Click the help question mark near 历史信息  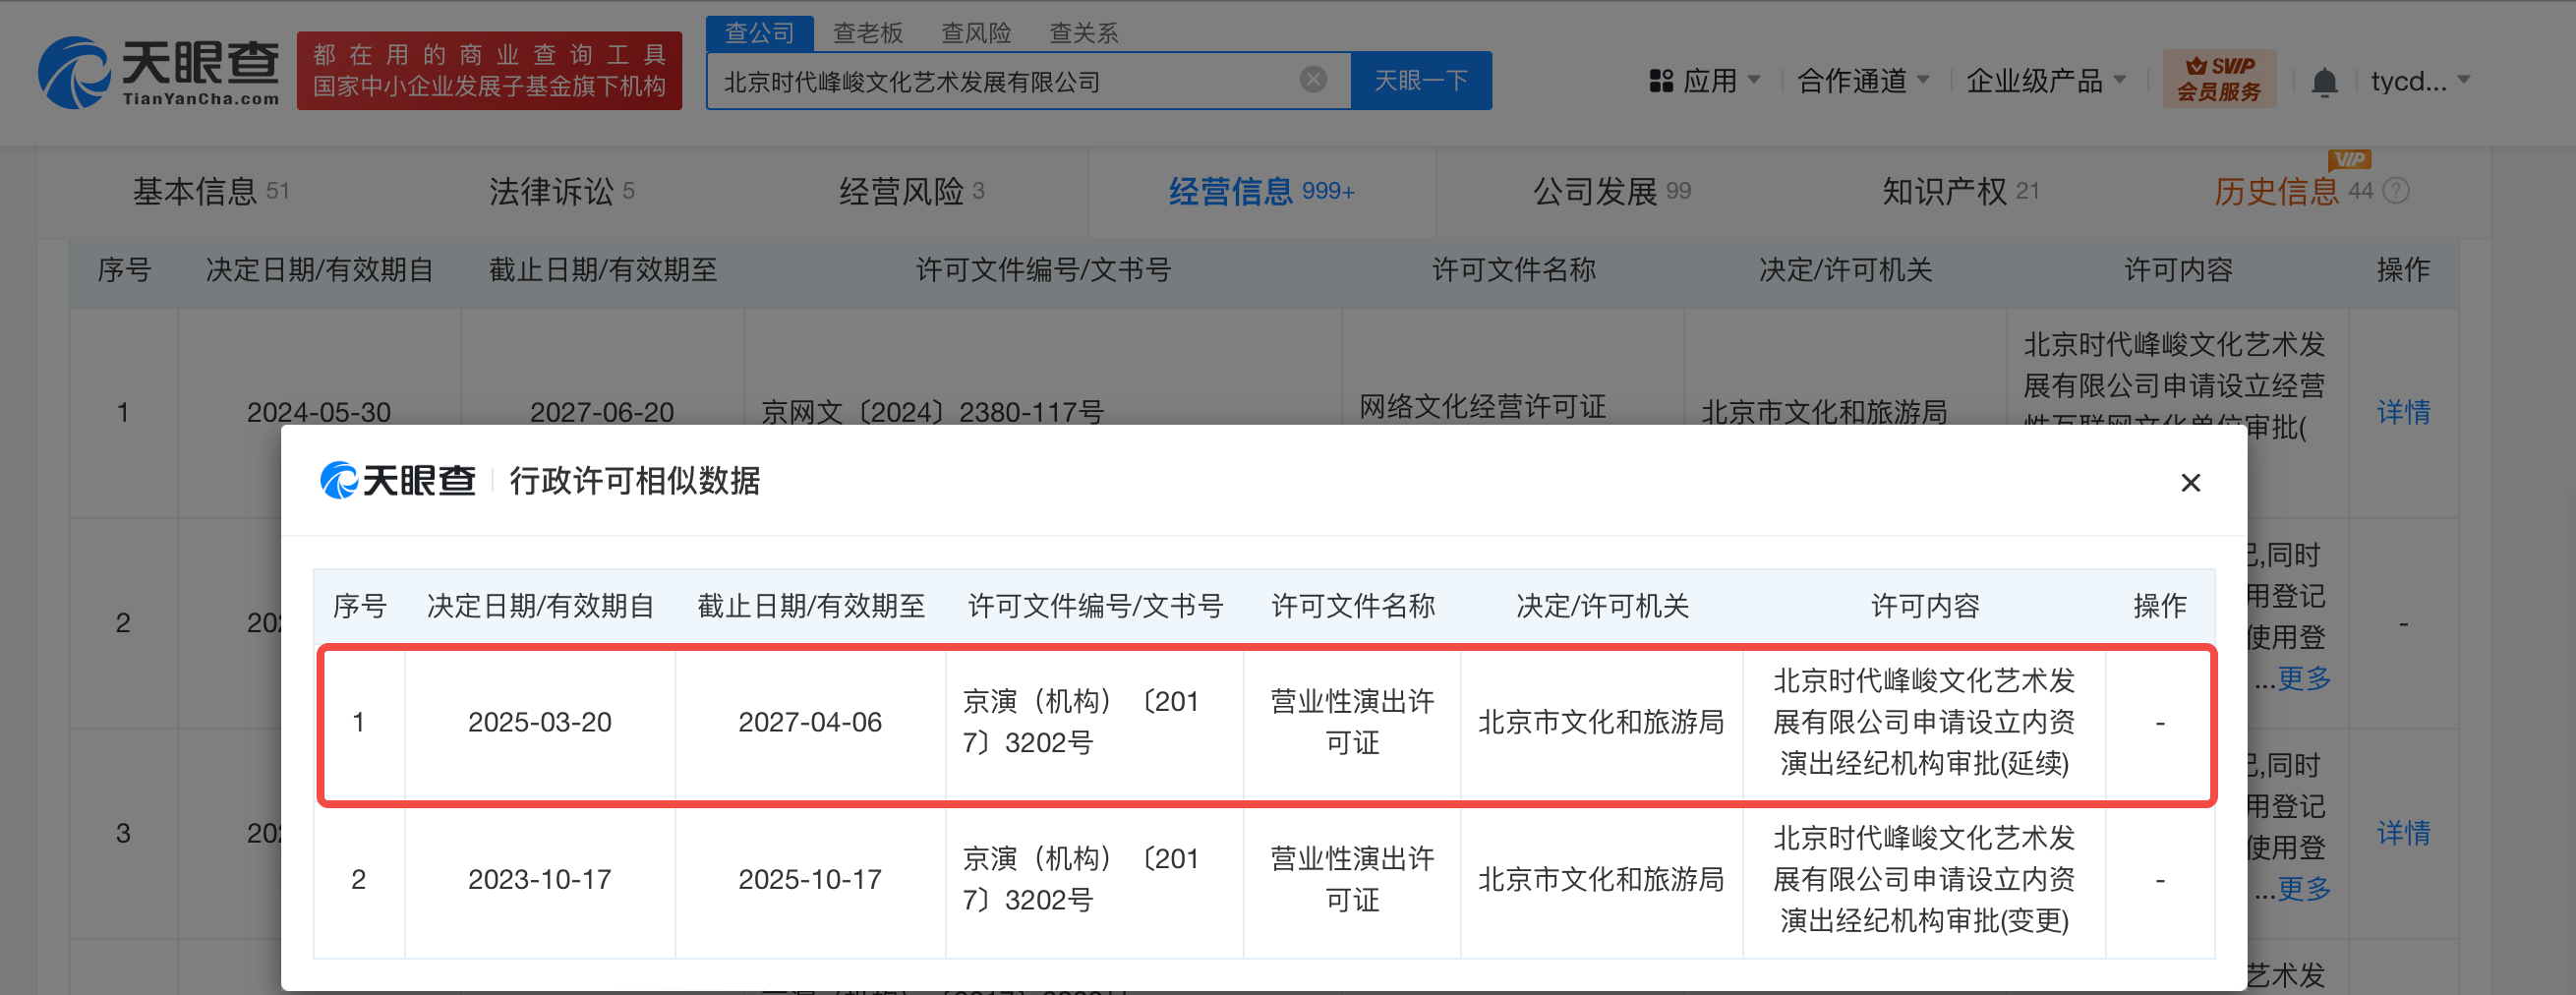(2396, 191)
